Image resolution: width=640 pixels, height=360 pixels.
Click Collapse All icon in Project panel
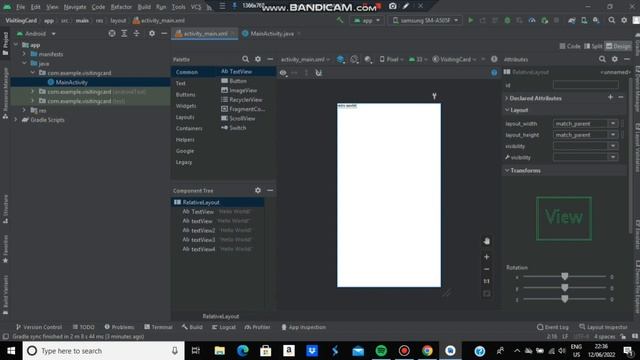tap(136, 33)
